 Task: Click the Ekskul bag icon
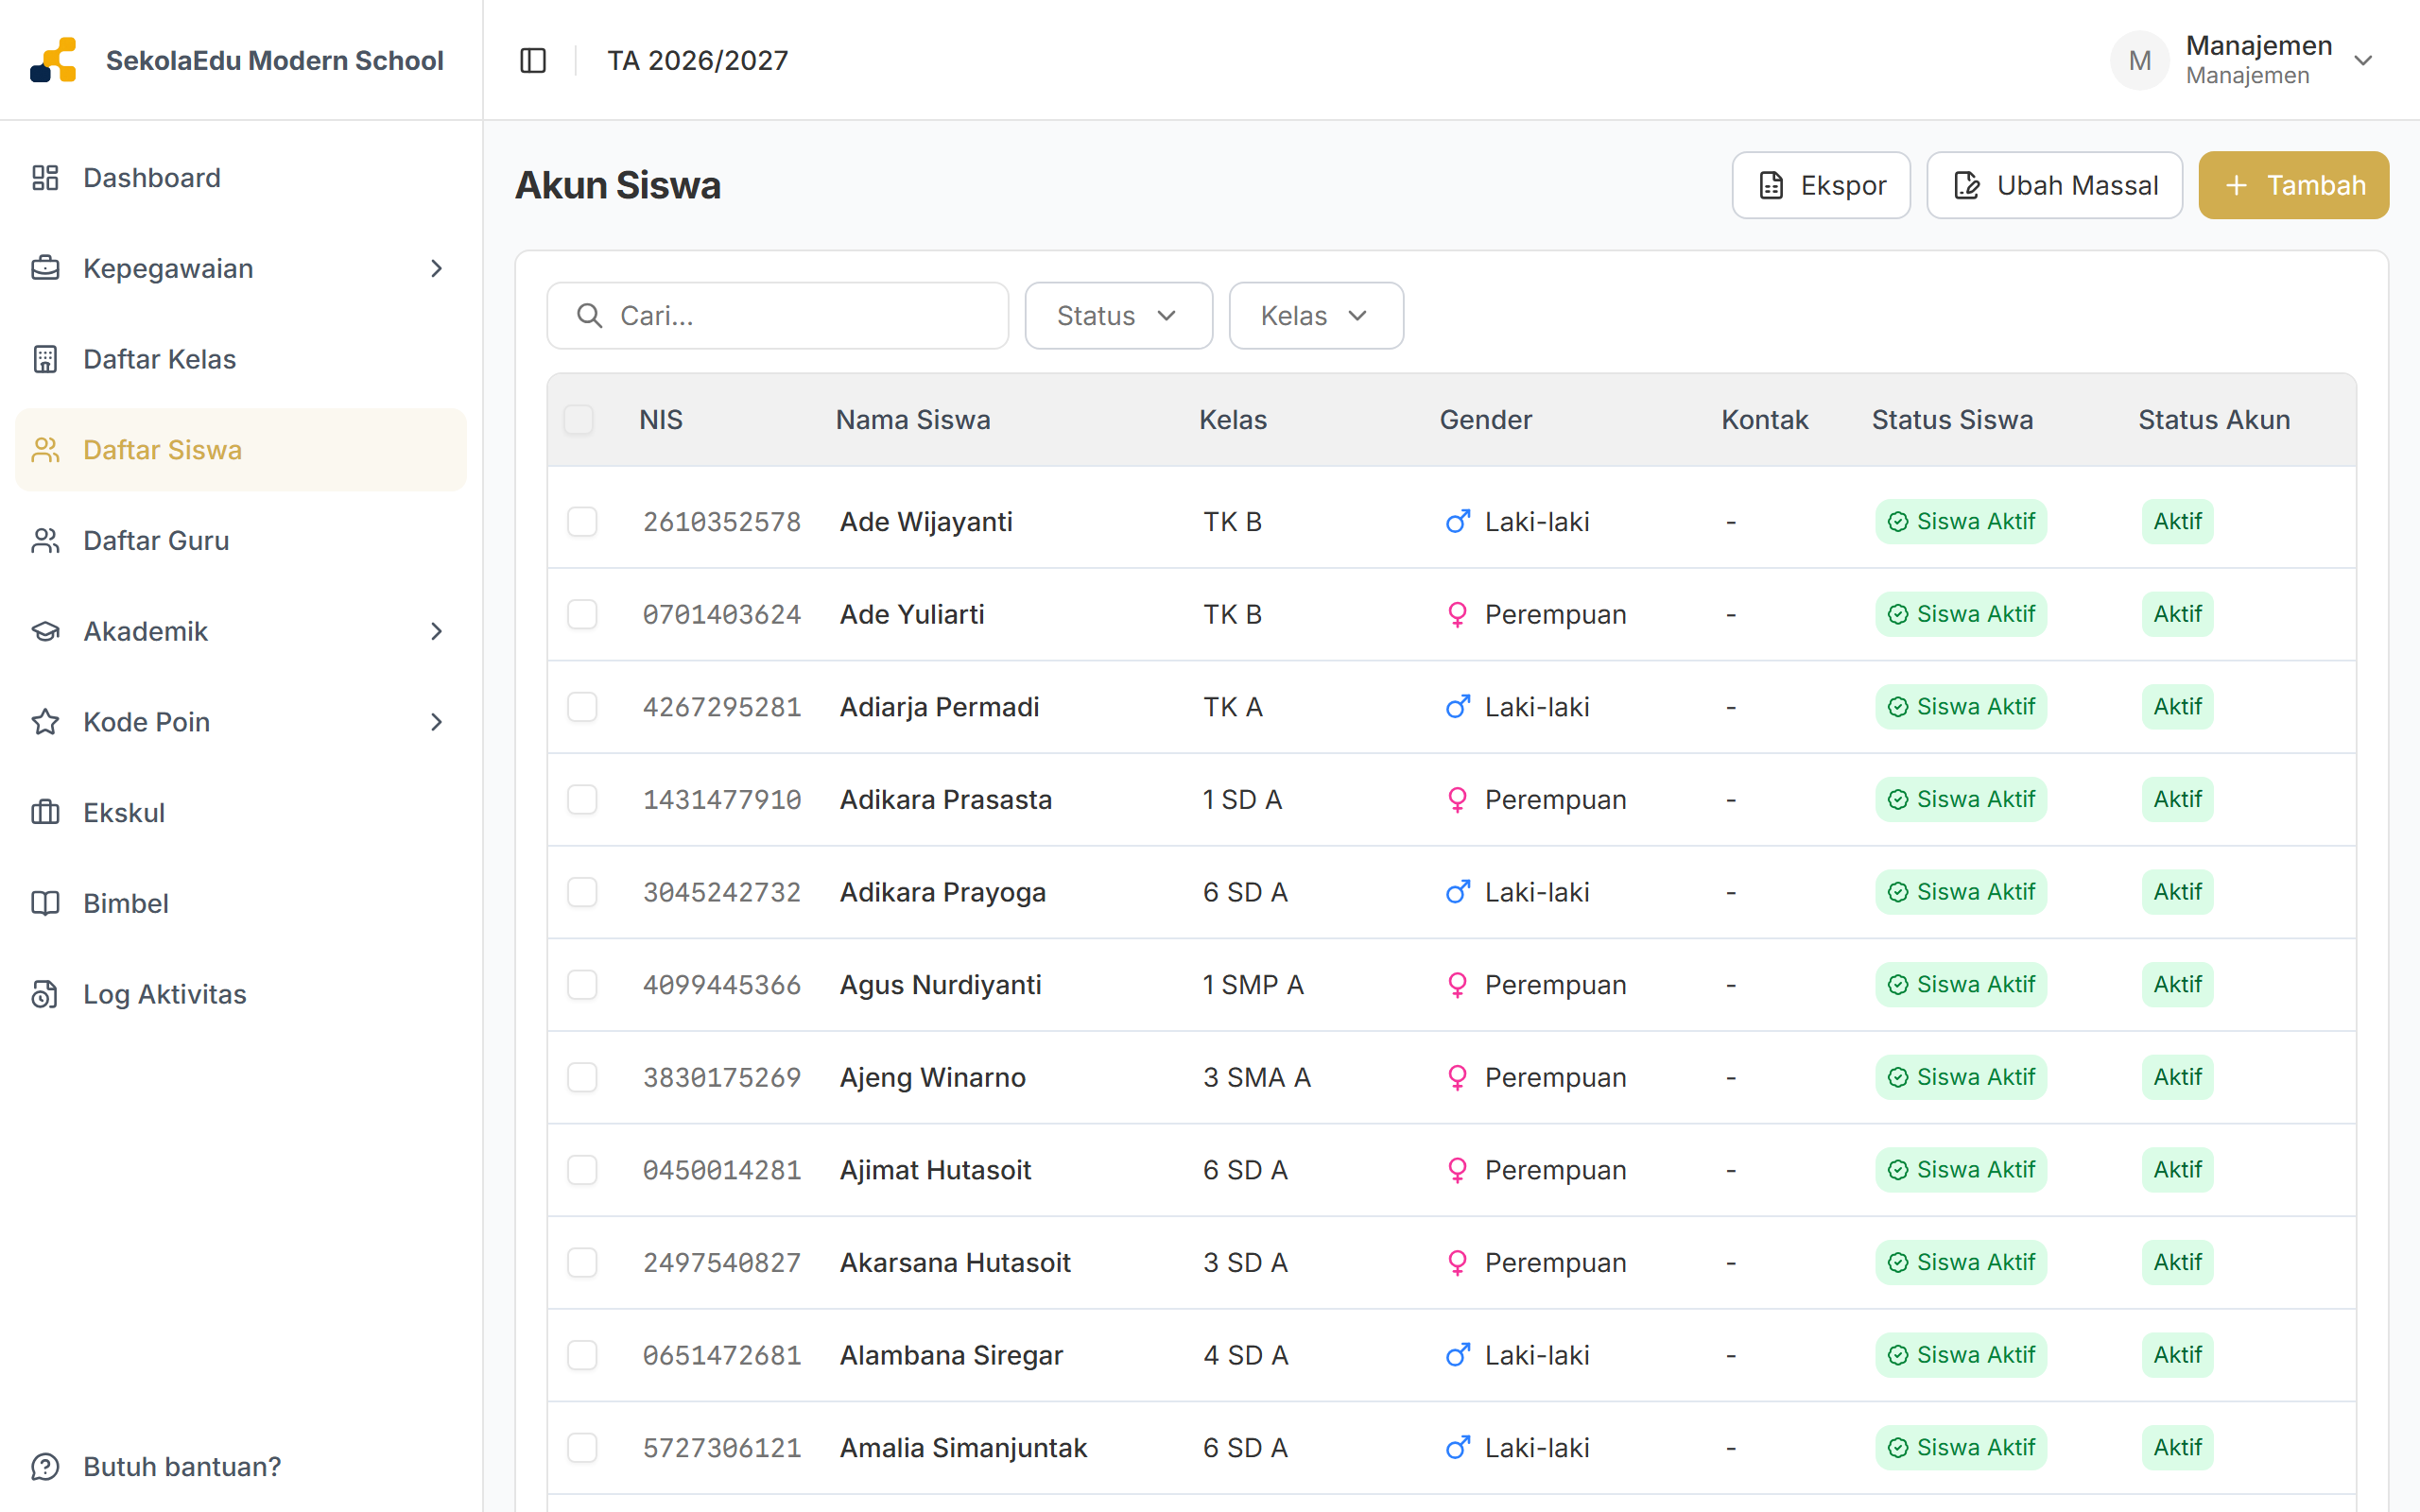pos(45,812)
